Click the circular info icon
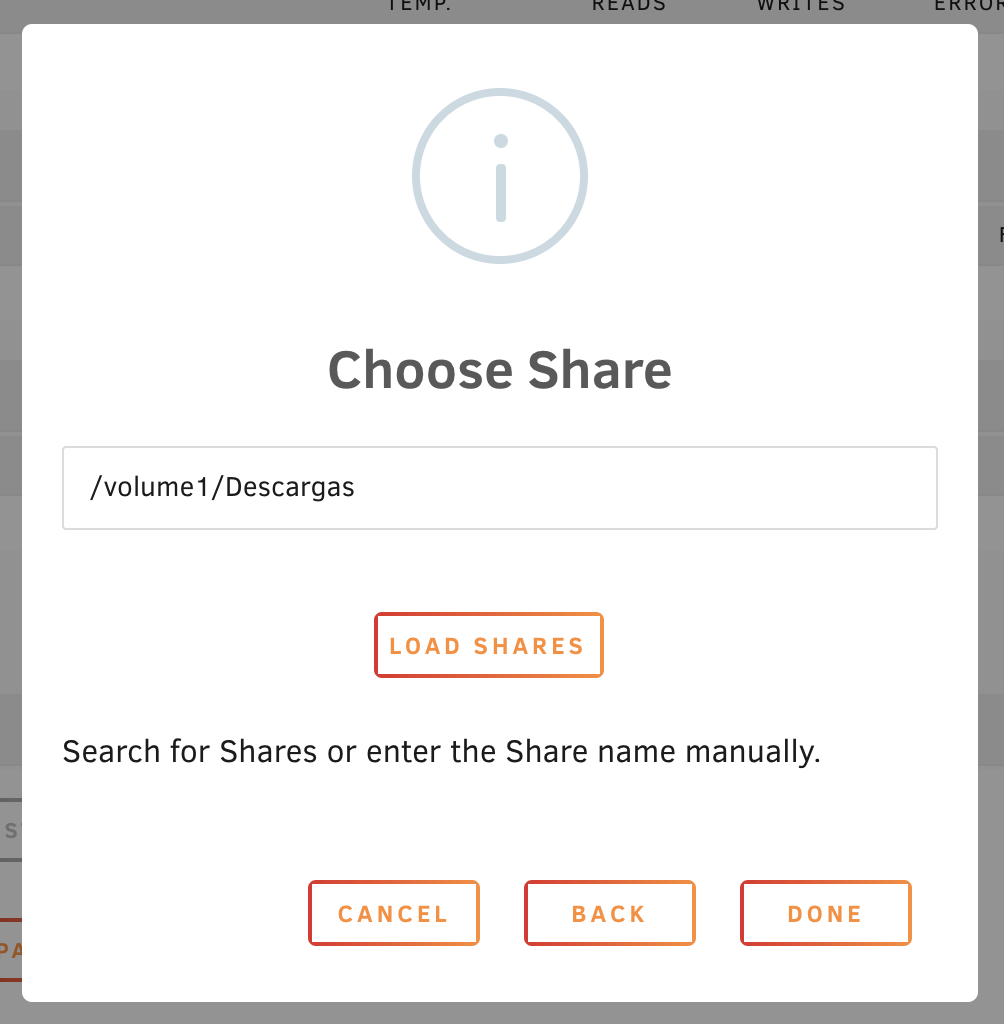 click(500, 176)
